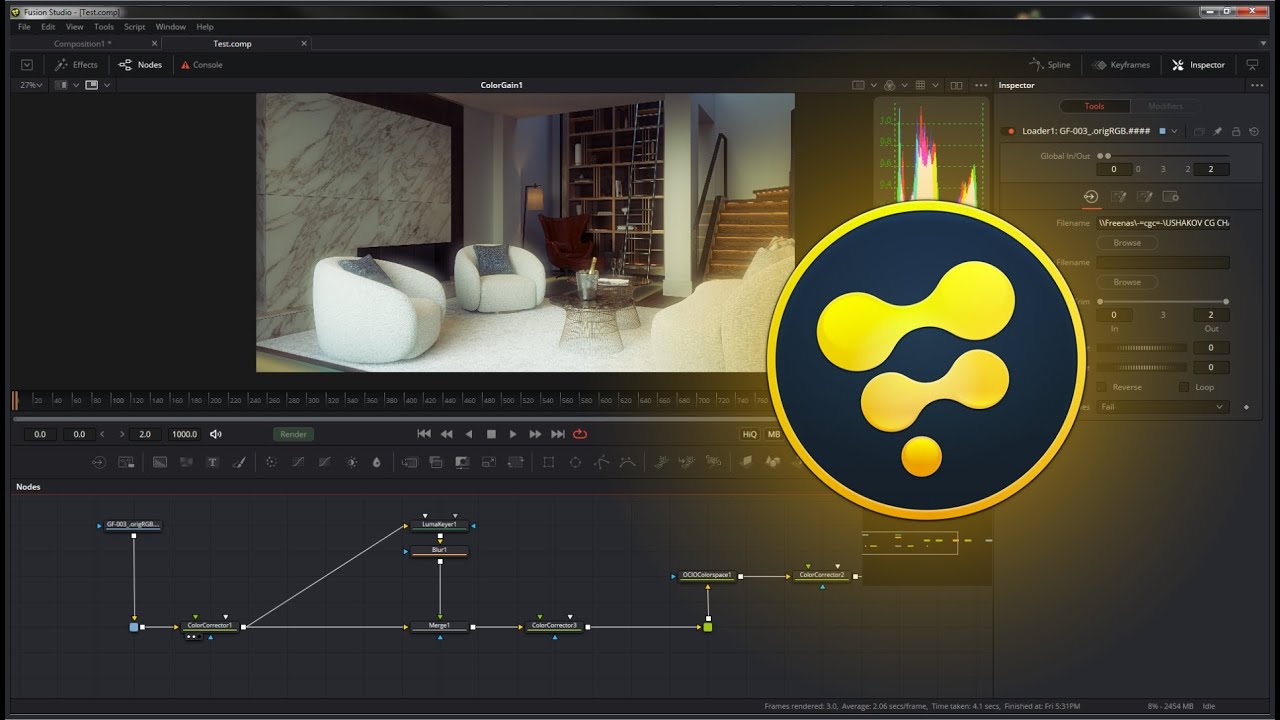
Task: Enable the Loop checkbox
Action: click(x=1184, y=387)
